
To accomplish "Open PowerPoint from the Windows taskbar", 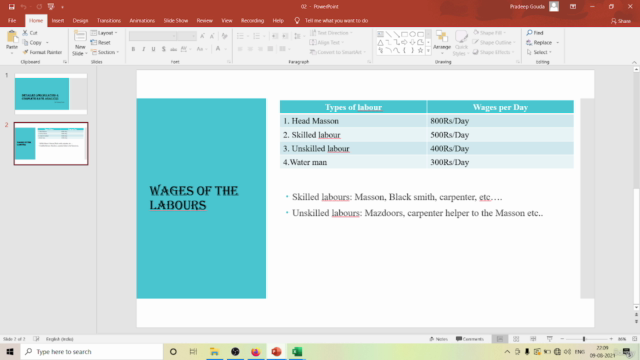I will coord(276,351).
